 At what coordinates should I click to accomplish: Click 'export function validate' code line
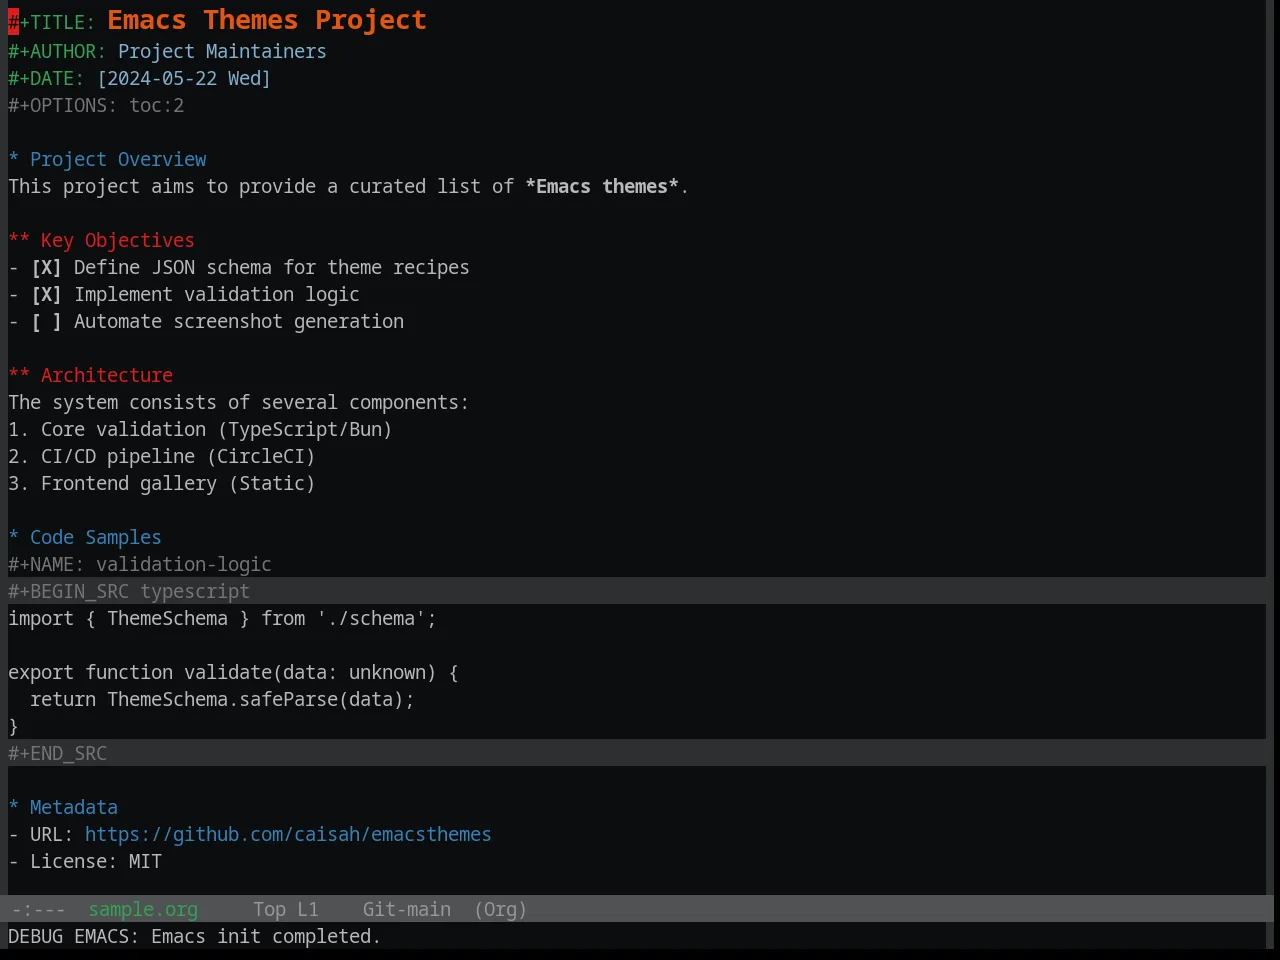(x=233, y=673)
